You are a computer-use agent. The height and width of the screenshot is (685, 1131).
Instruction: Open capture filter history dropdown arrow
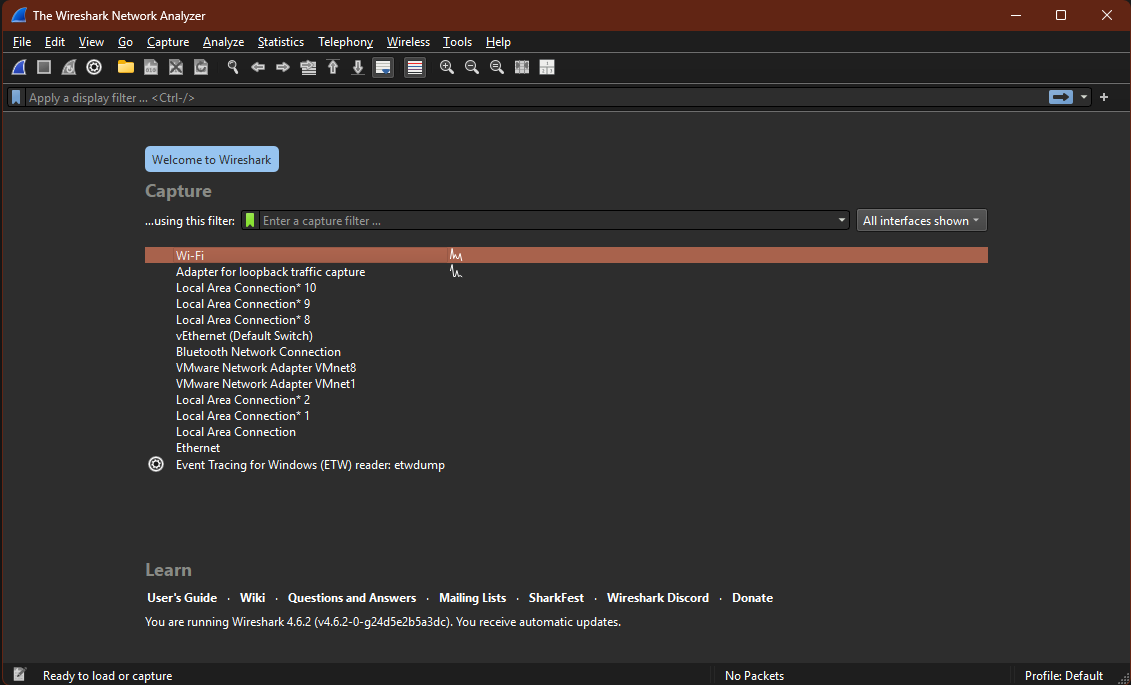841,220
